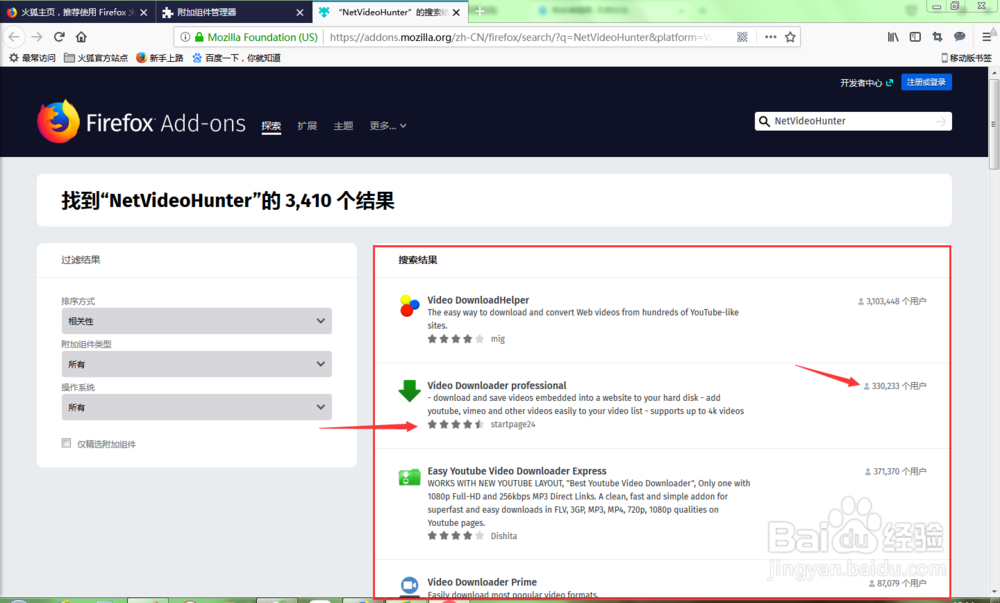Click the Dishita author name
Viewport: 1000px width, 603px height.
coord(504,536)
